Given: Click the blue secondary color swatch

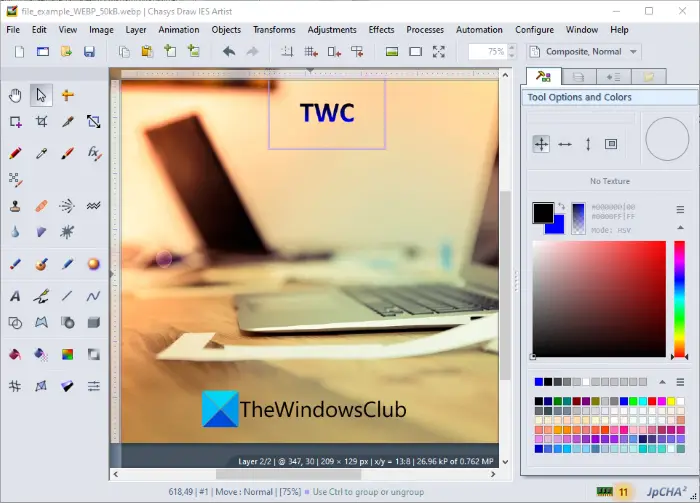Looking at the screenshot, I should [x=558, y=228].
